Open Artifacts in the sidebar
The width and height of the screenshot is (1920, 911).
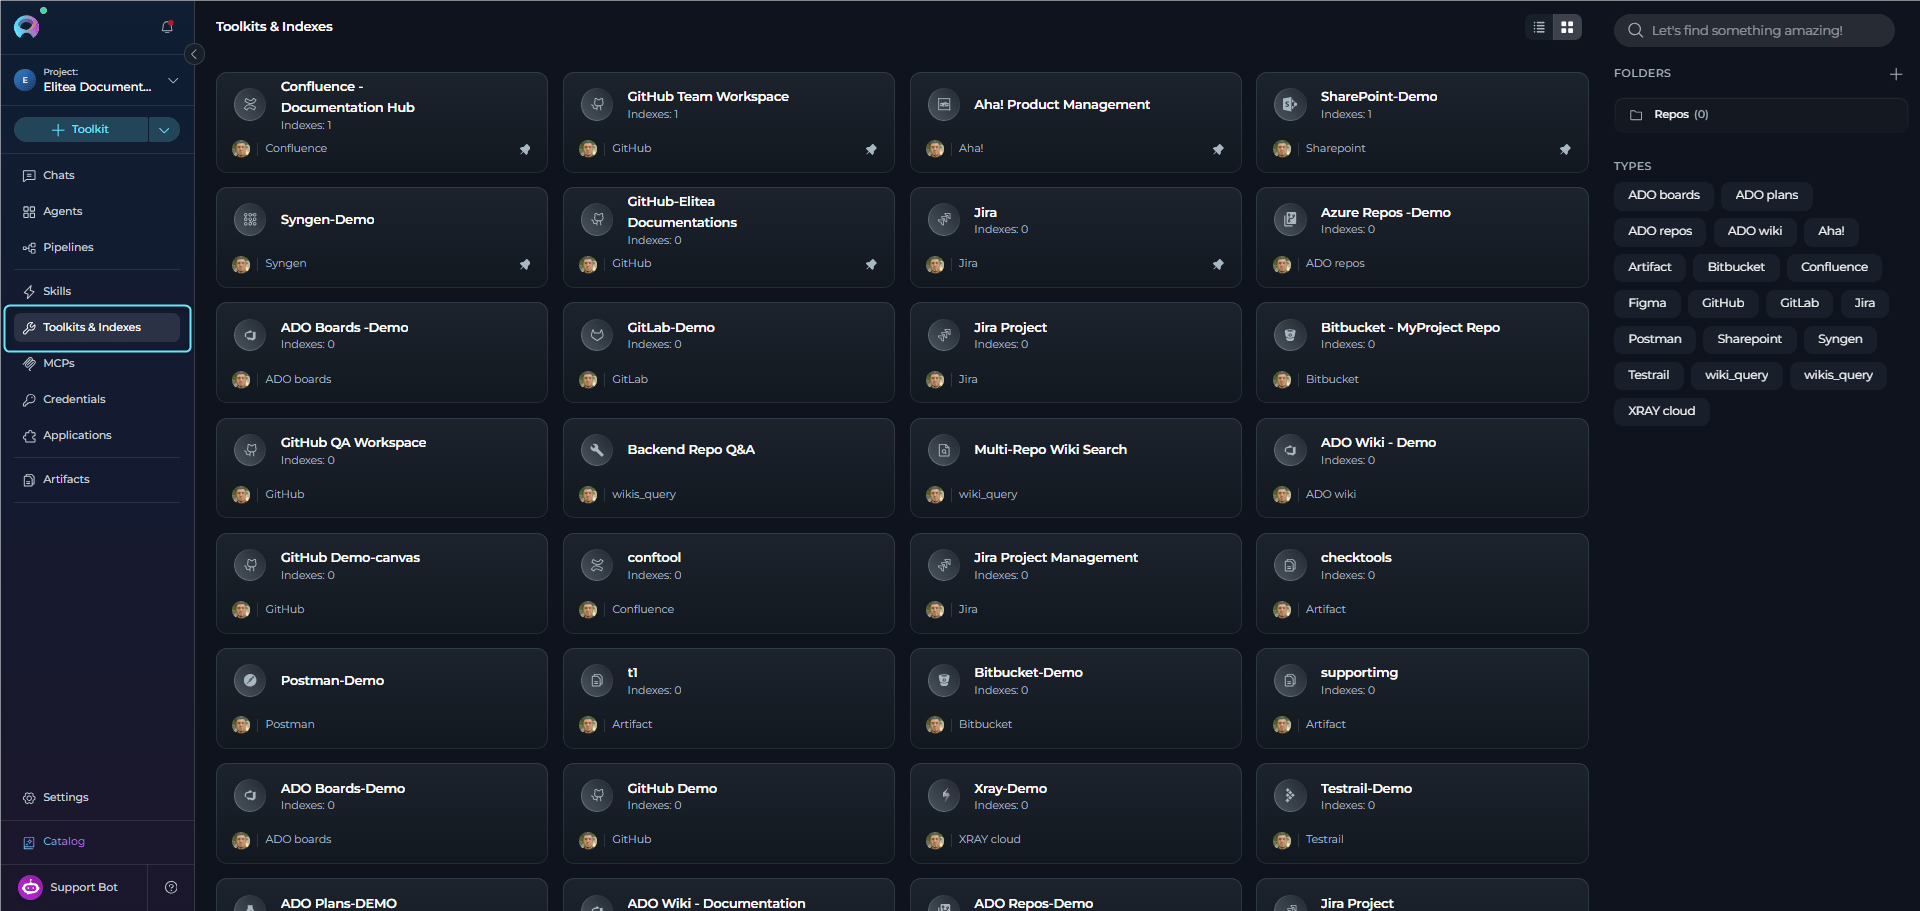point(97,479)
